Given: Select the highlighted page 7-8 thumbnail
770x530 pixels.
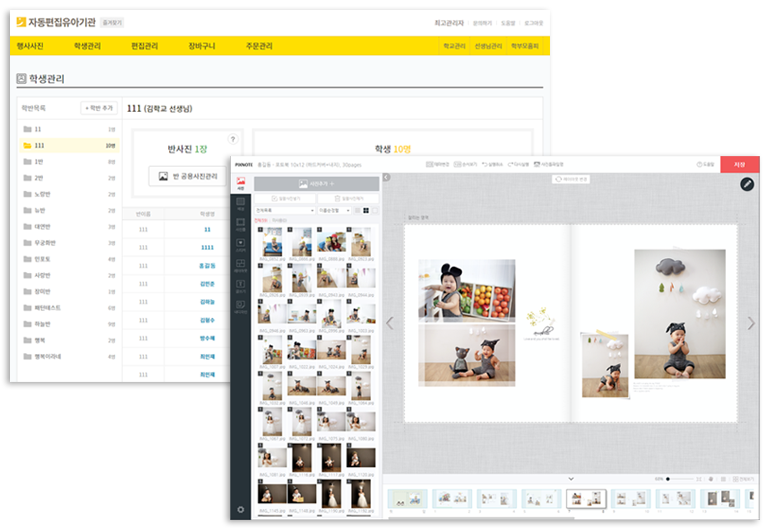Looking at the screenshot, I should point(586,499).
